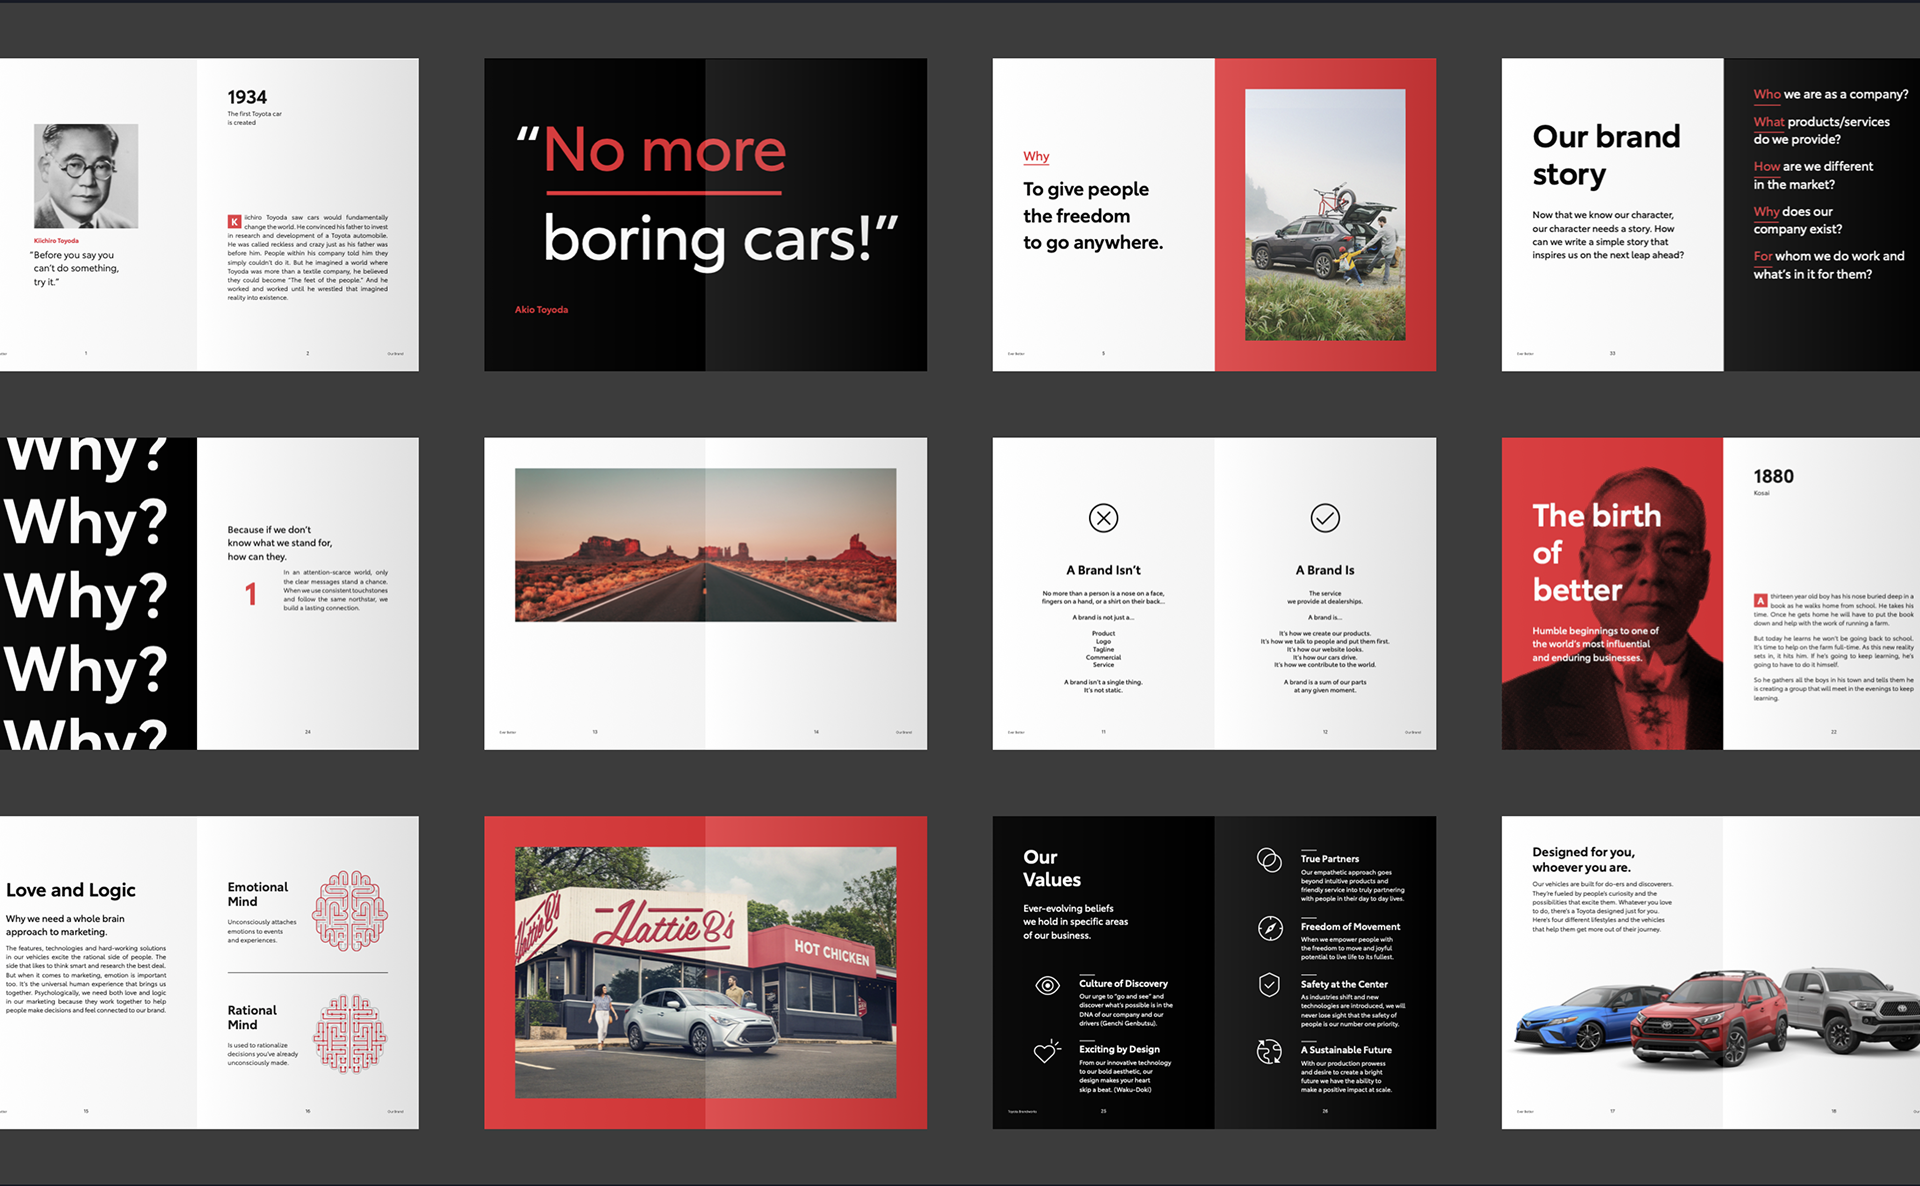
Task: Click the overlapping circles icon beside True Partners
Action: 1269,860
